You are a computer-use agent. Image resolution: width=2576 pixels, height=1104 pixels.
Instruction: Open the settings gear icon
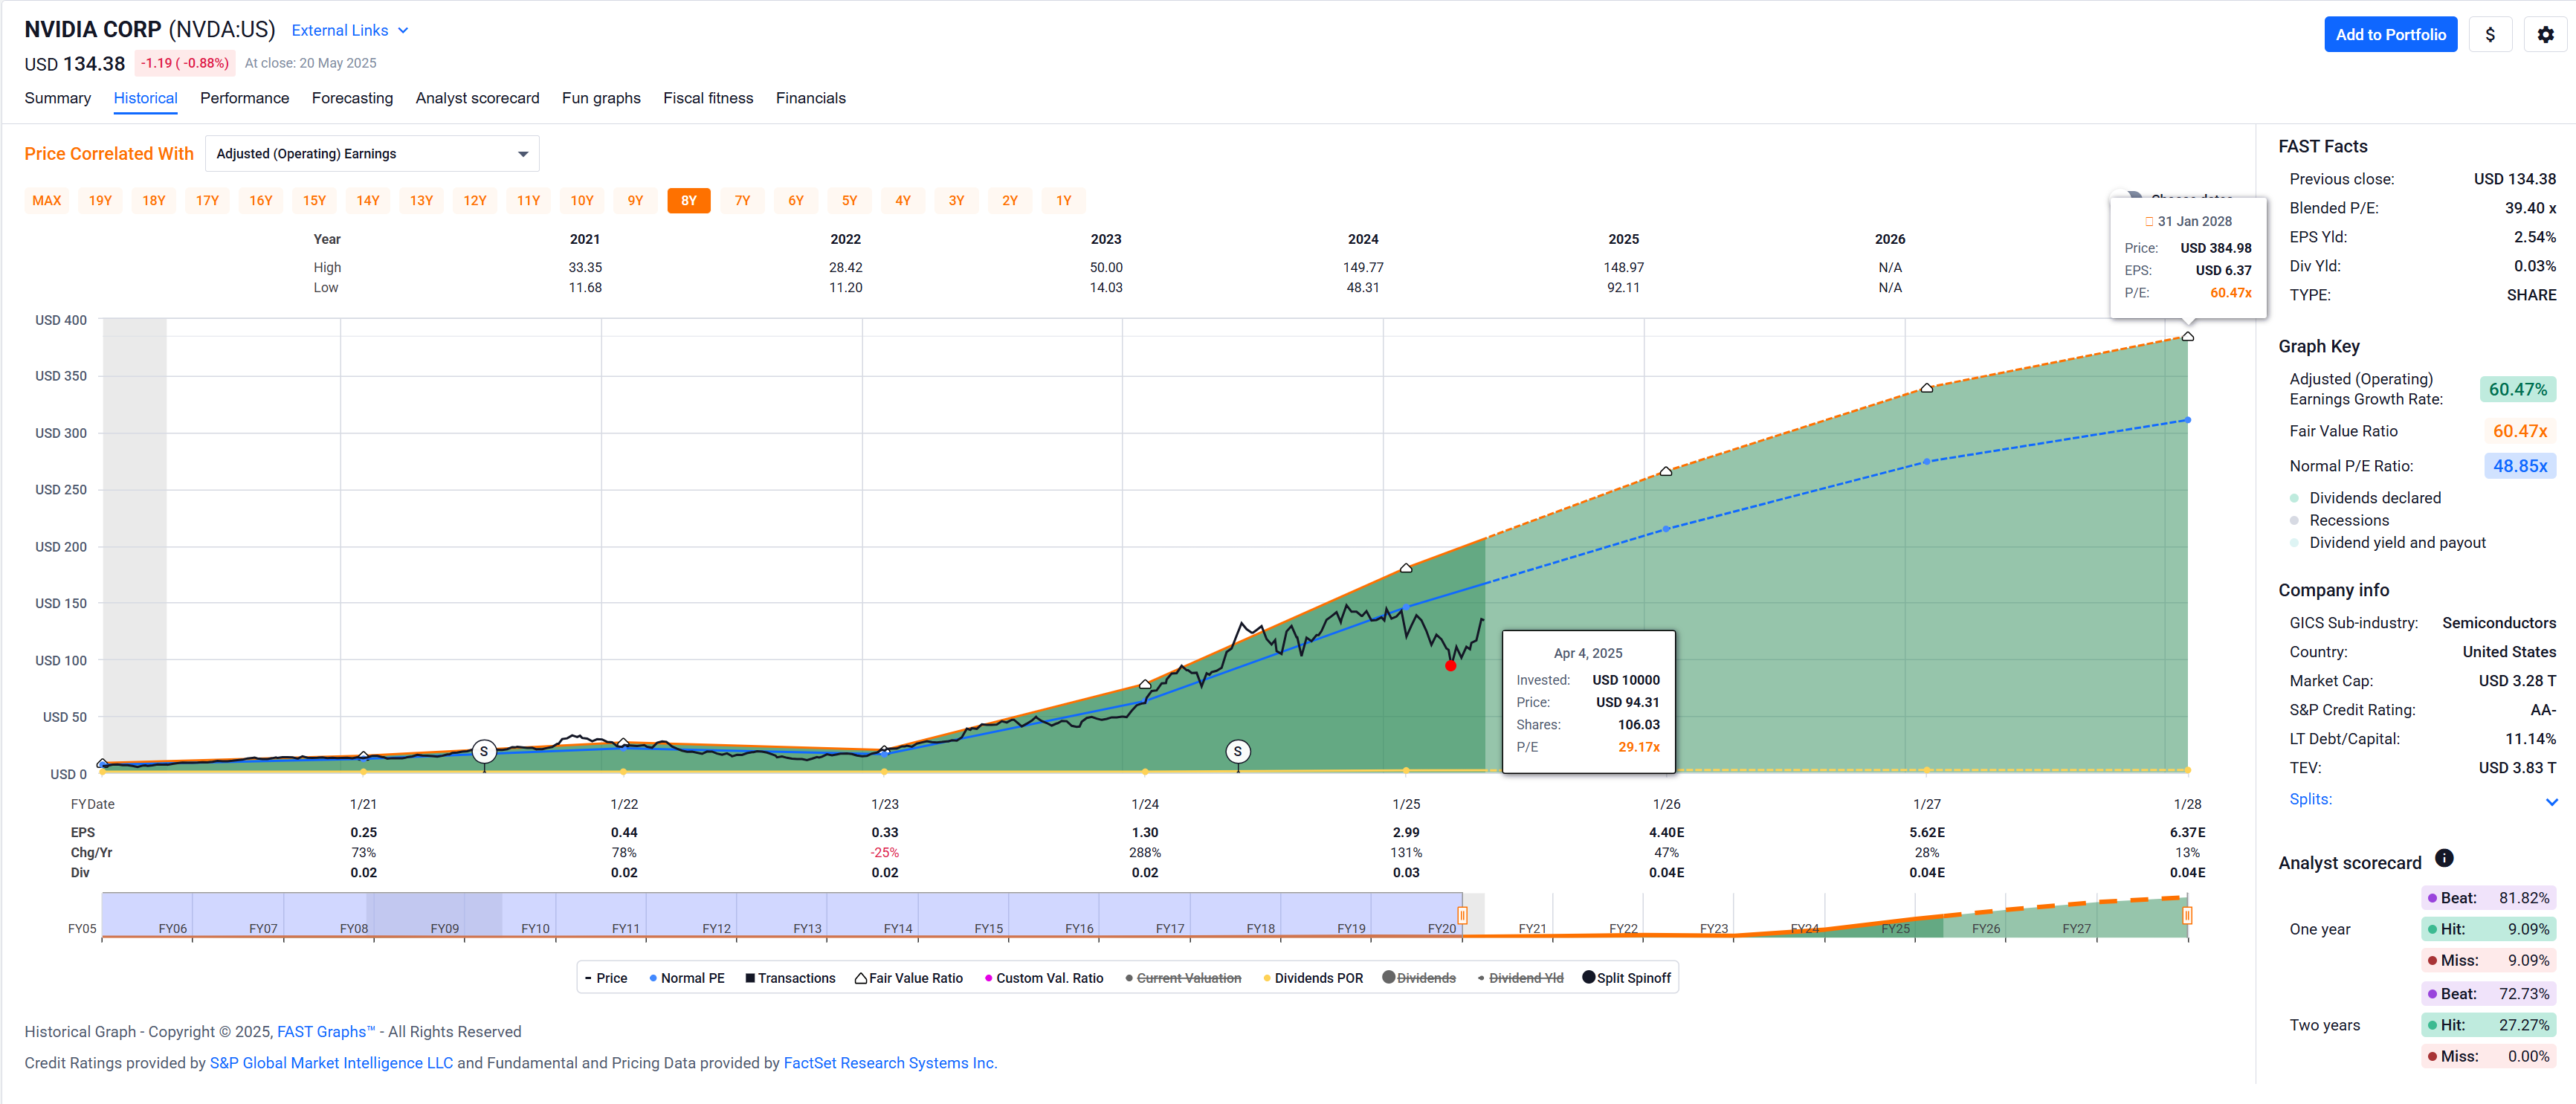[2545, 34]
